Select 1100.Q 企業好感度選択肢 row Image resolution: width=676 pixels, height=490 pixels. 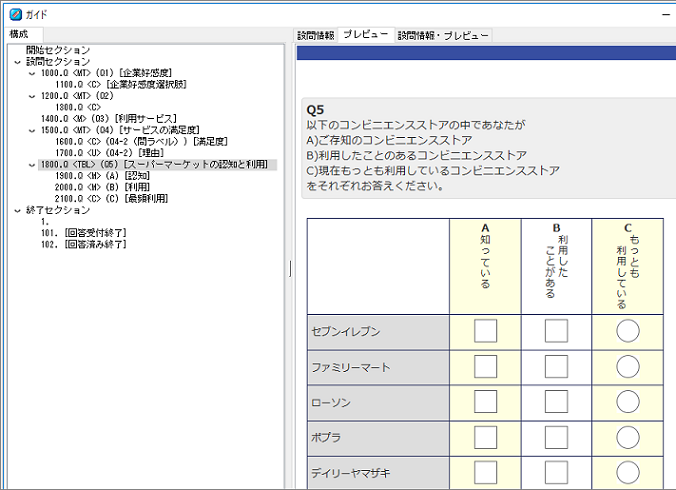click(121, 84)
